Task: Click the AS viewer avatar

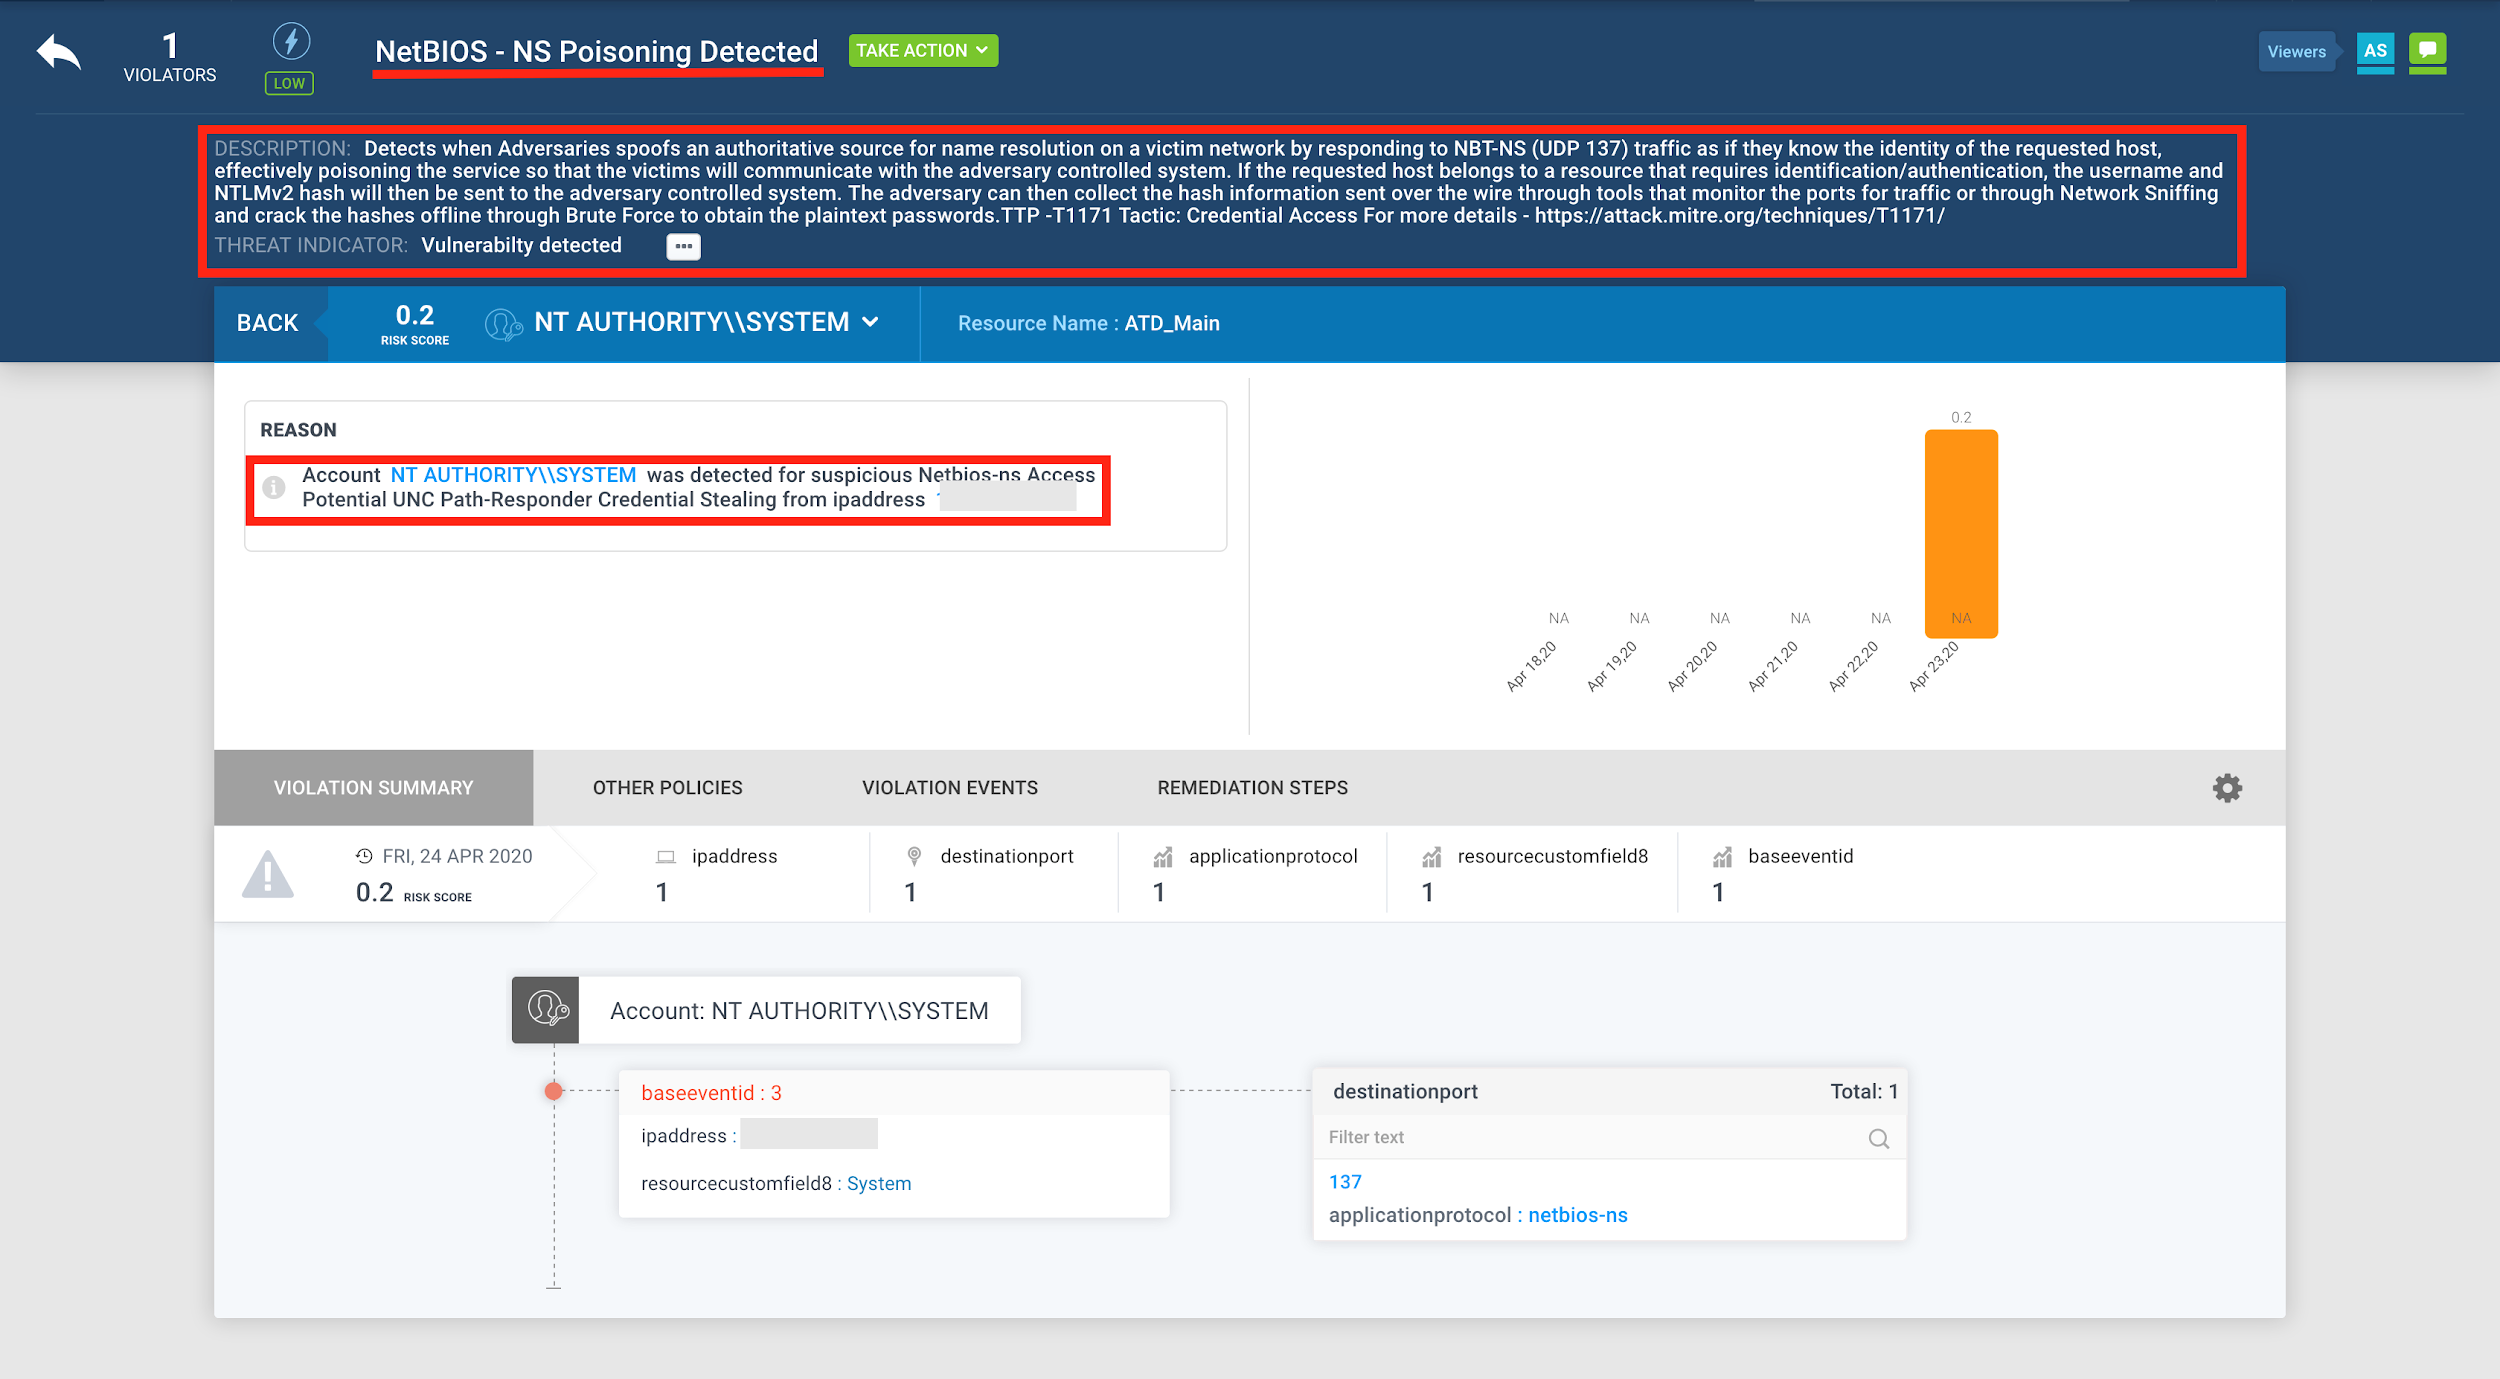Action: [2375, 50]
